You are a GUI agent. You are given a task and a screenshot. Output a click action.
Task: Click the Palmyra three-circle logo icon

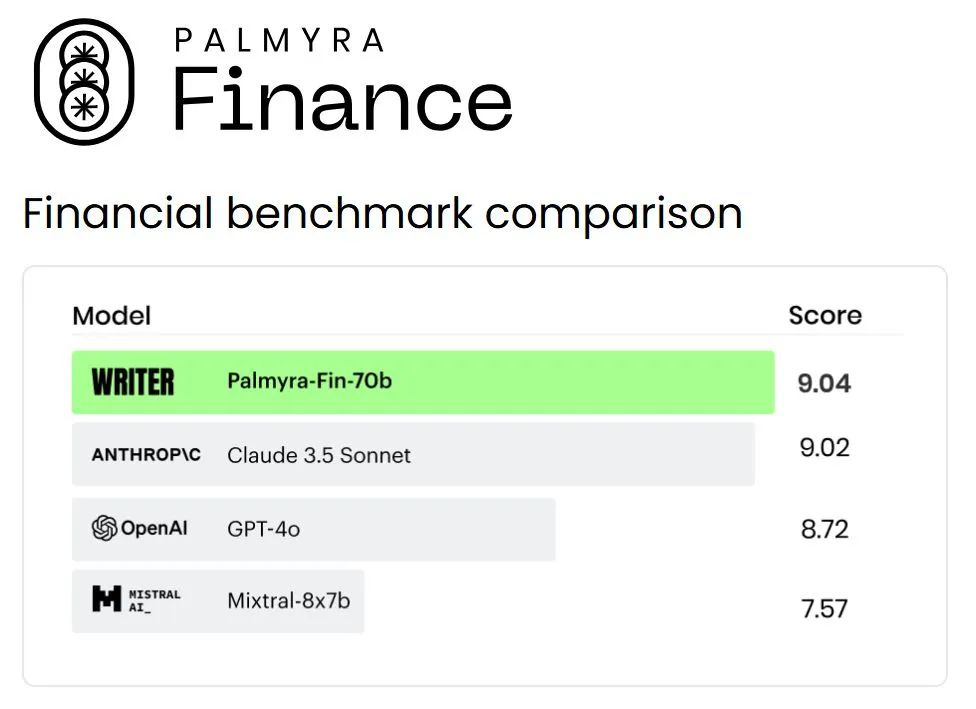84,82
